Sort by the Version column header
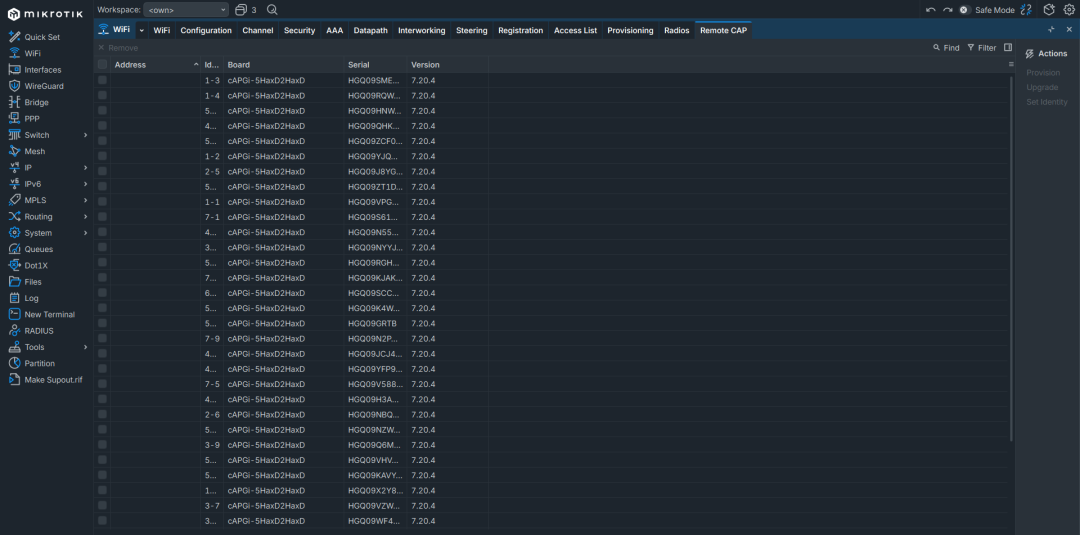The image size is (1080, 535). pyautogui.click(x=448, y=65)
